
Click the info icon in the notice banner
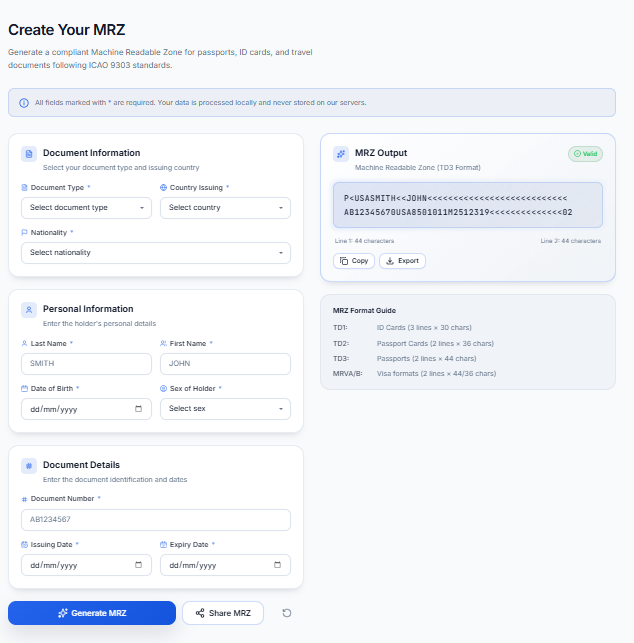click(x=24, y=102)
